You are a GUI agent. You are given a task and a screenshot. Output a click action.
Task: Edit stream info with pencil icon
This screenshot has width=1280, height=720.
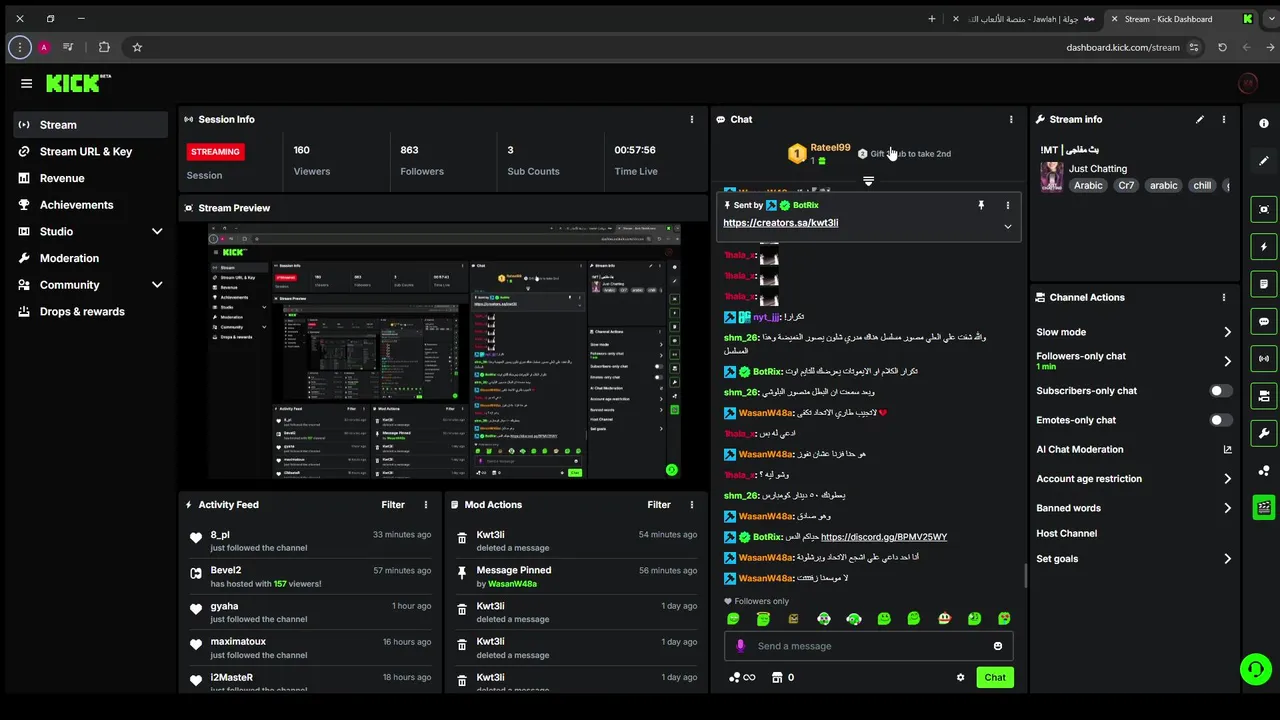[1200, 119]
